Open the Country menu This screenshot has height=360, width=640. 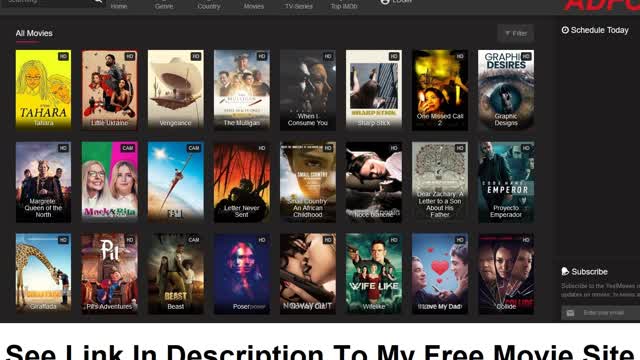point(209,6)
